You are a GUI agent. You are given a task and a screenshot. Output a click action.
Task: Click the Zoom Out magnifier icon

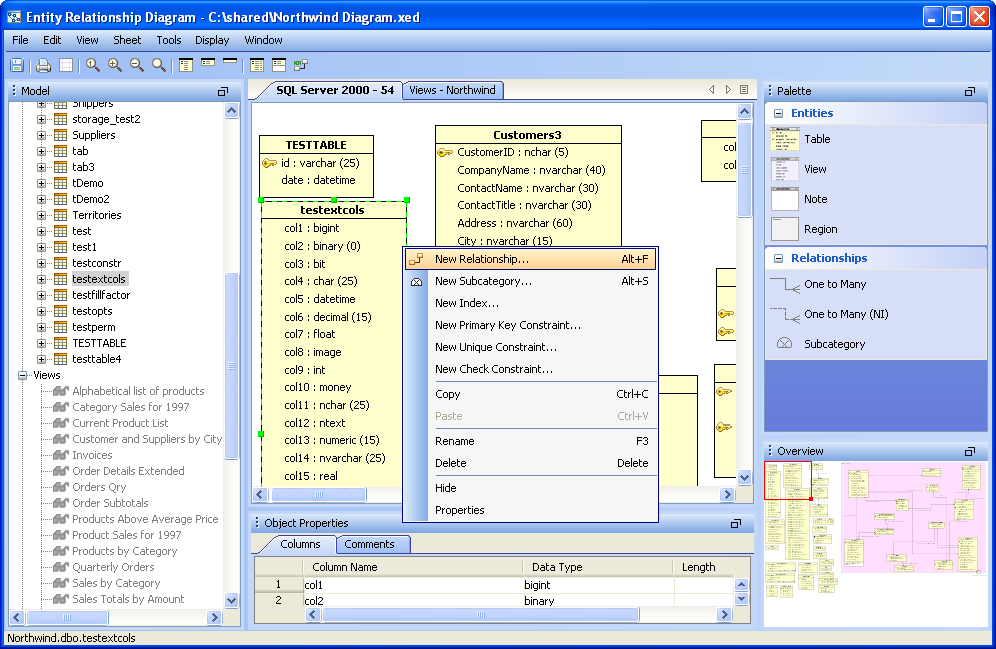[x=137, y=65]
